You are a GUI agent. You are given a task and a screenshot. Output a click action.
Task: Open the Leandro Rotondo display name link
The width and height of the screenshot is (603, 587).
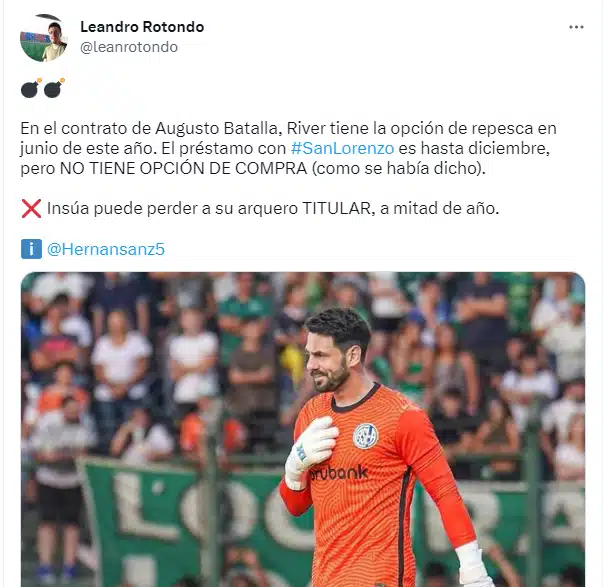pos(142,27)
